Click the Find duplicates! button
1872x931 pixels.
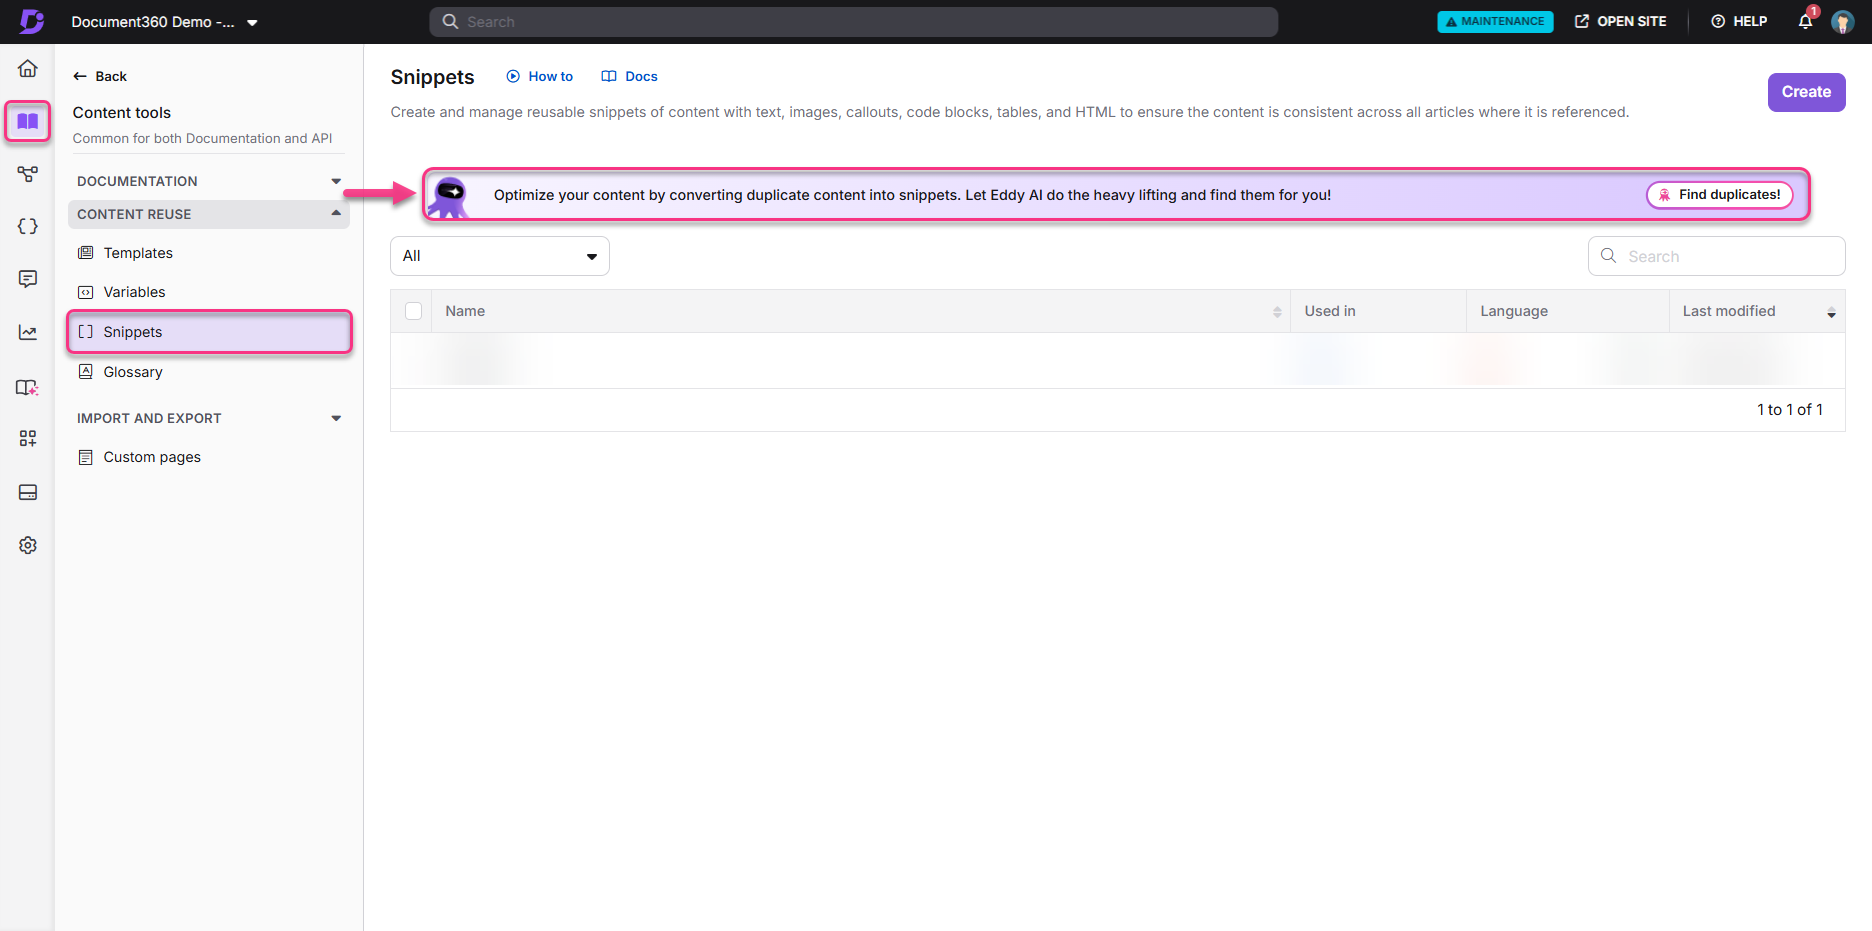tap(1719, 194)
